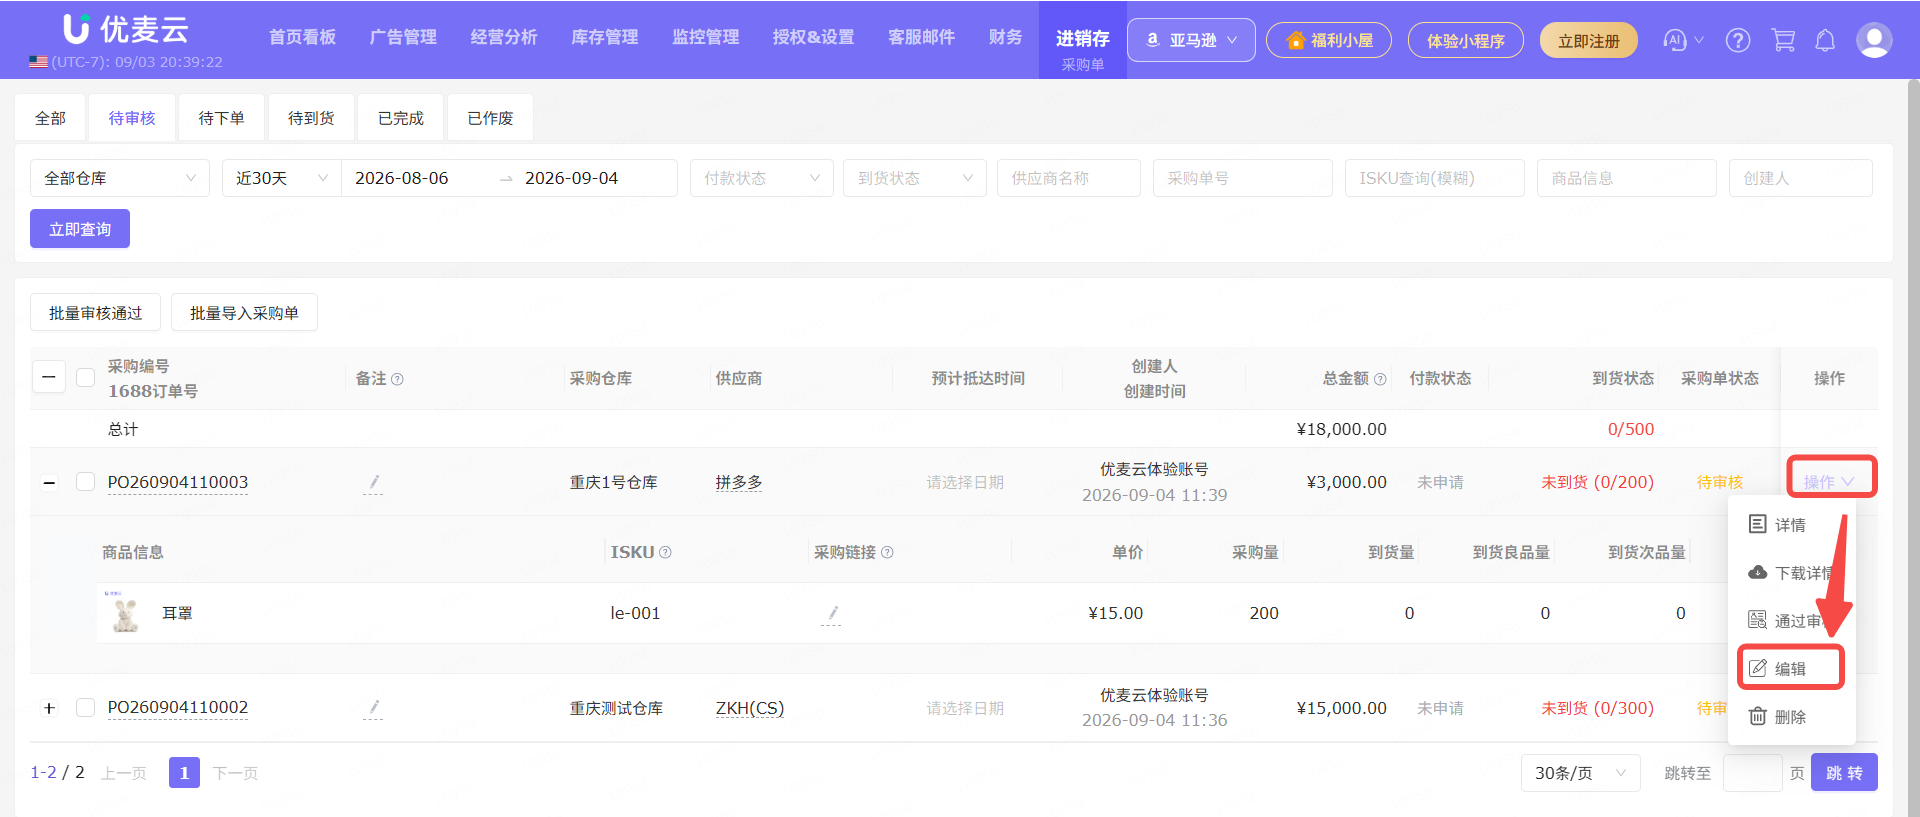Click the 批量审核通过 button
1920x817 pixels.
pos(96,313)
